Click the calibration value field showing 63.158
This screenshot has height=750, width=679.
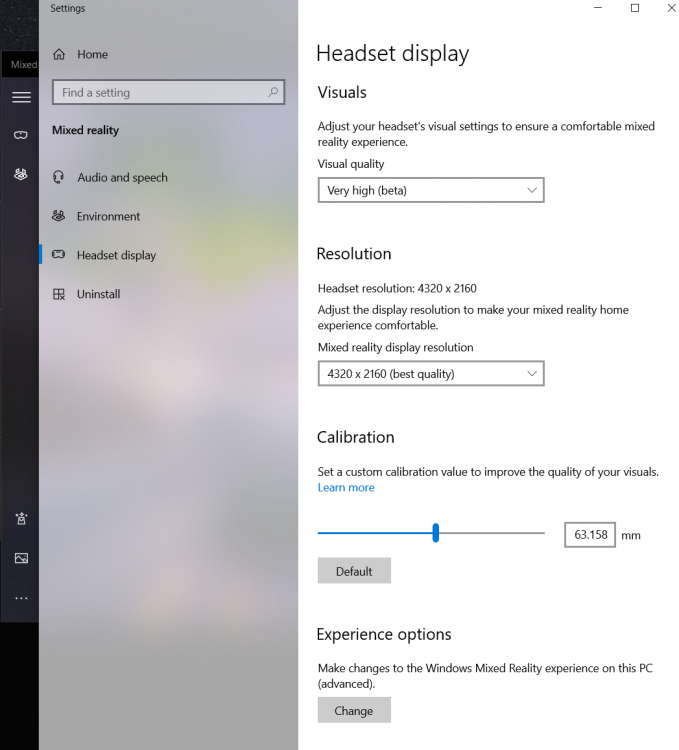pyautogui.click(x=590, y=535)
